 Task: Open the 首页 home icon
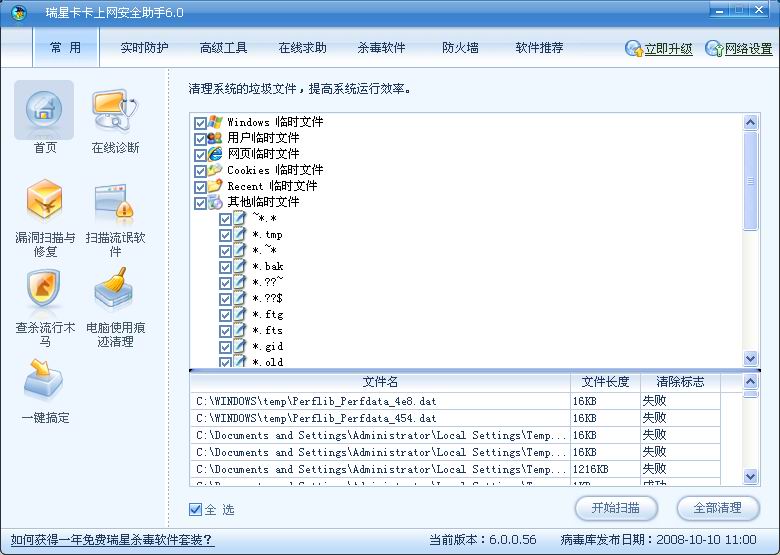click(44, 110)
